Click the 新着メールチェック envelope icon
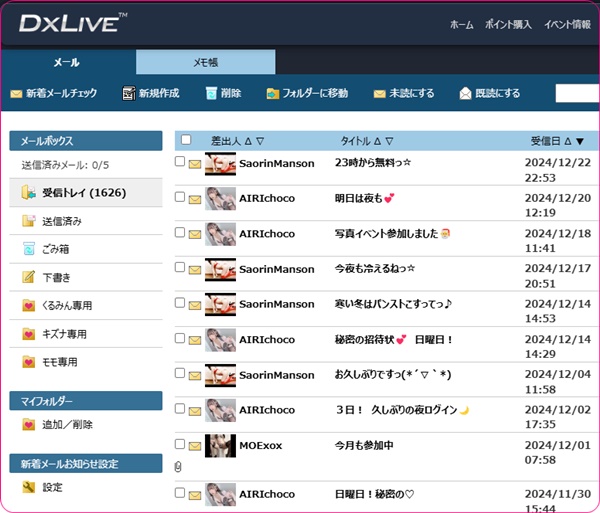Image resolution: width=600 pixels, height=513 pixels. coord(16,94)
